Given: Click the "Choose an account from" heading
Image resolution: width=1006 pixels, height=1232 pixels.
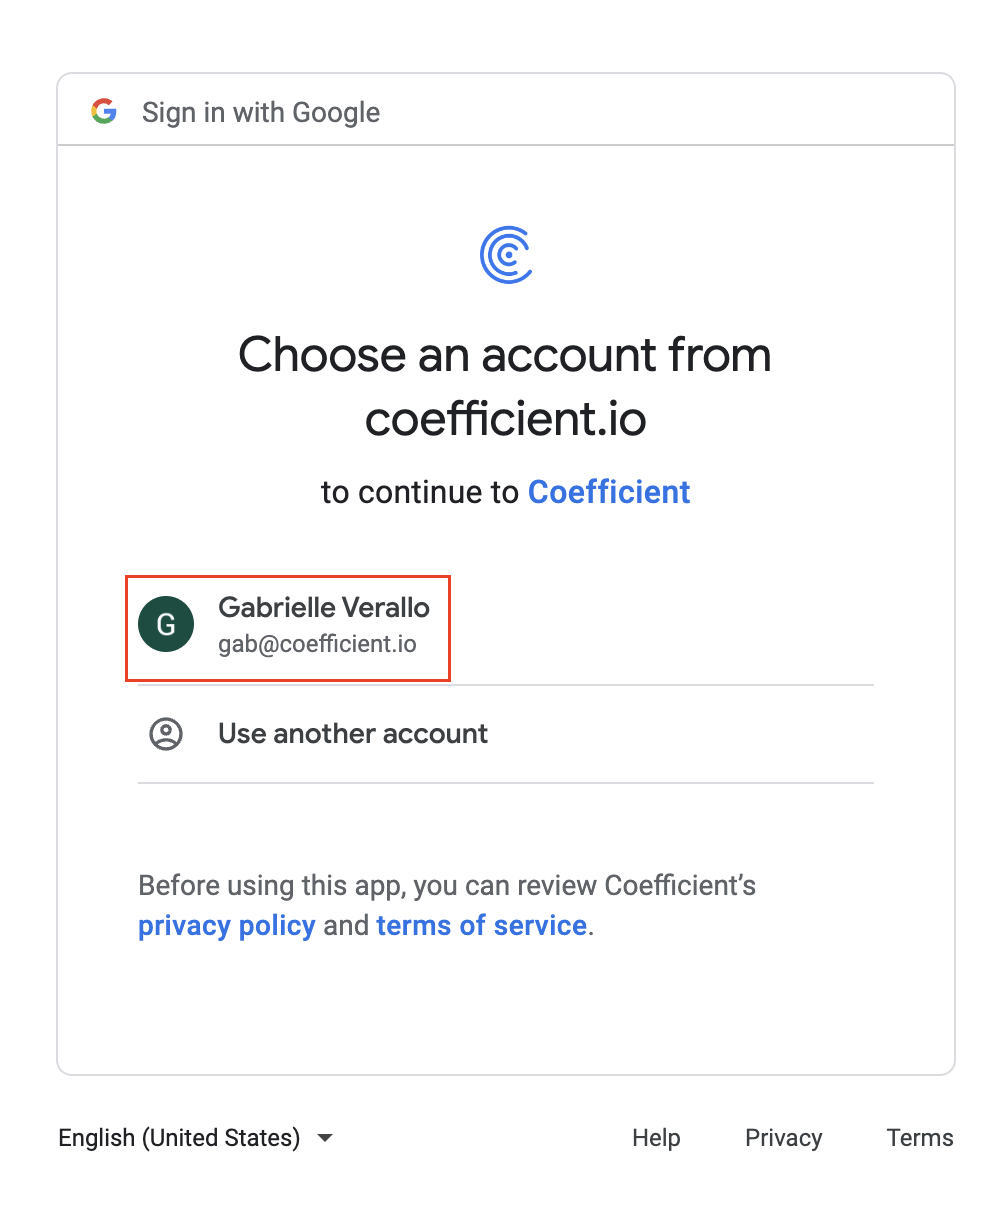Looking at the screenshot, I should pyautogui.click(x=505, y=354).
